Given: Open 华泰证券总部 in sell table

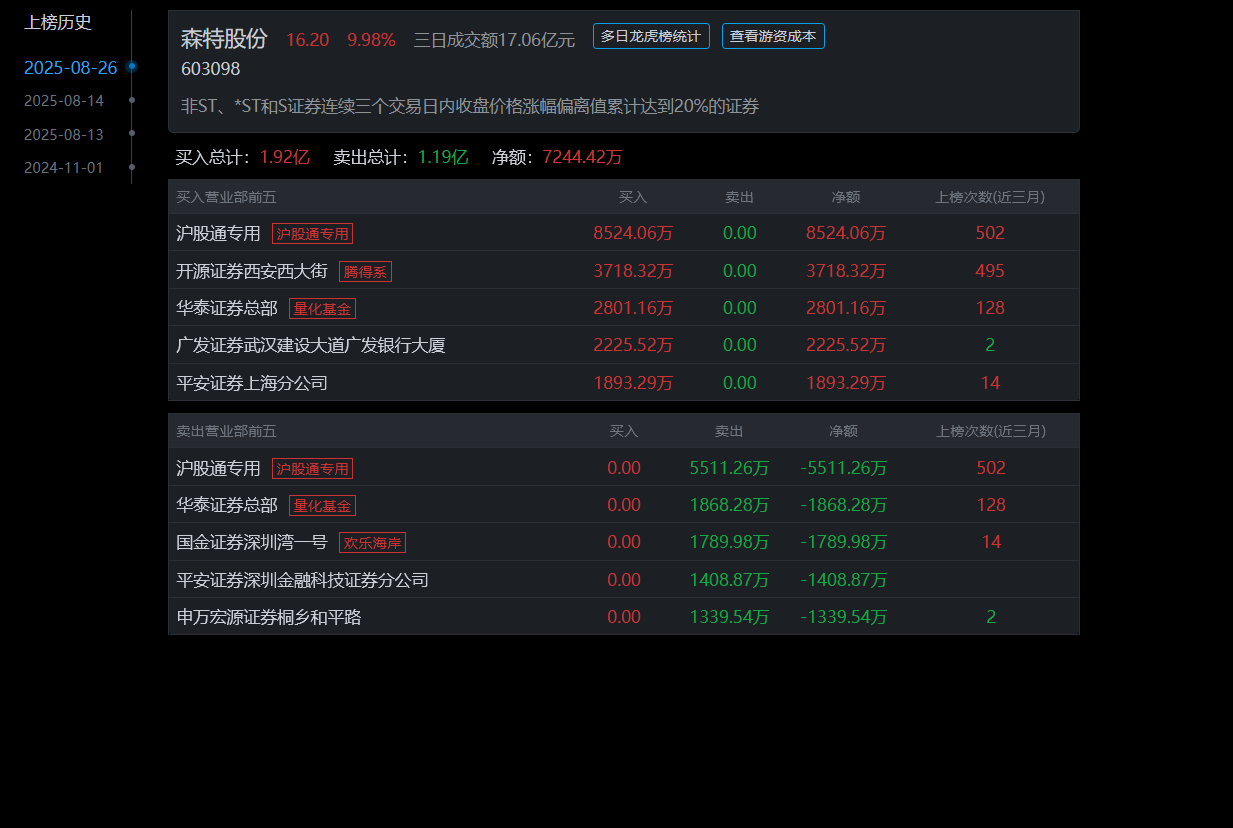Looking at the screenshot, I should 227,505.
